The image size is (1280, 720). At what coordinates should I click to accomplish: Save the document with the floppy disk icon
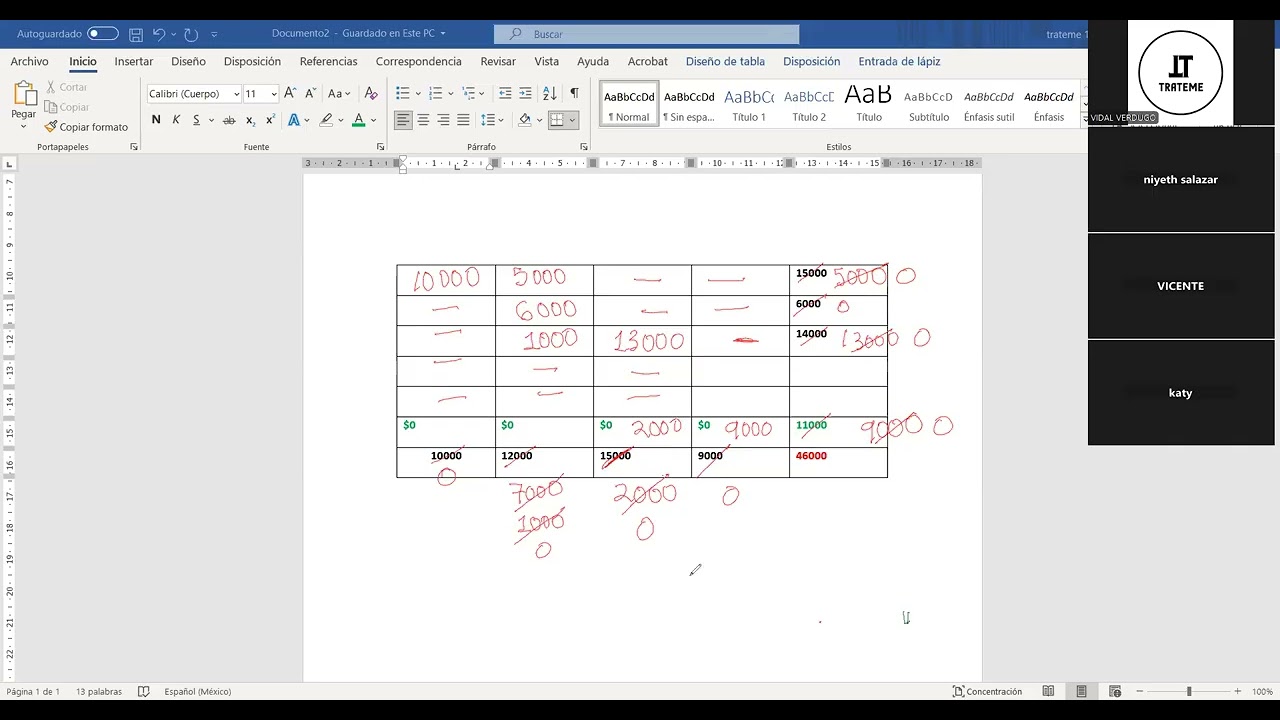[x=136, y=34]
